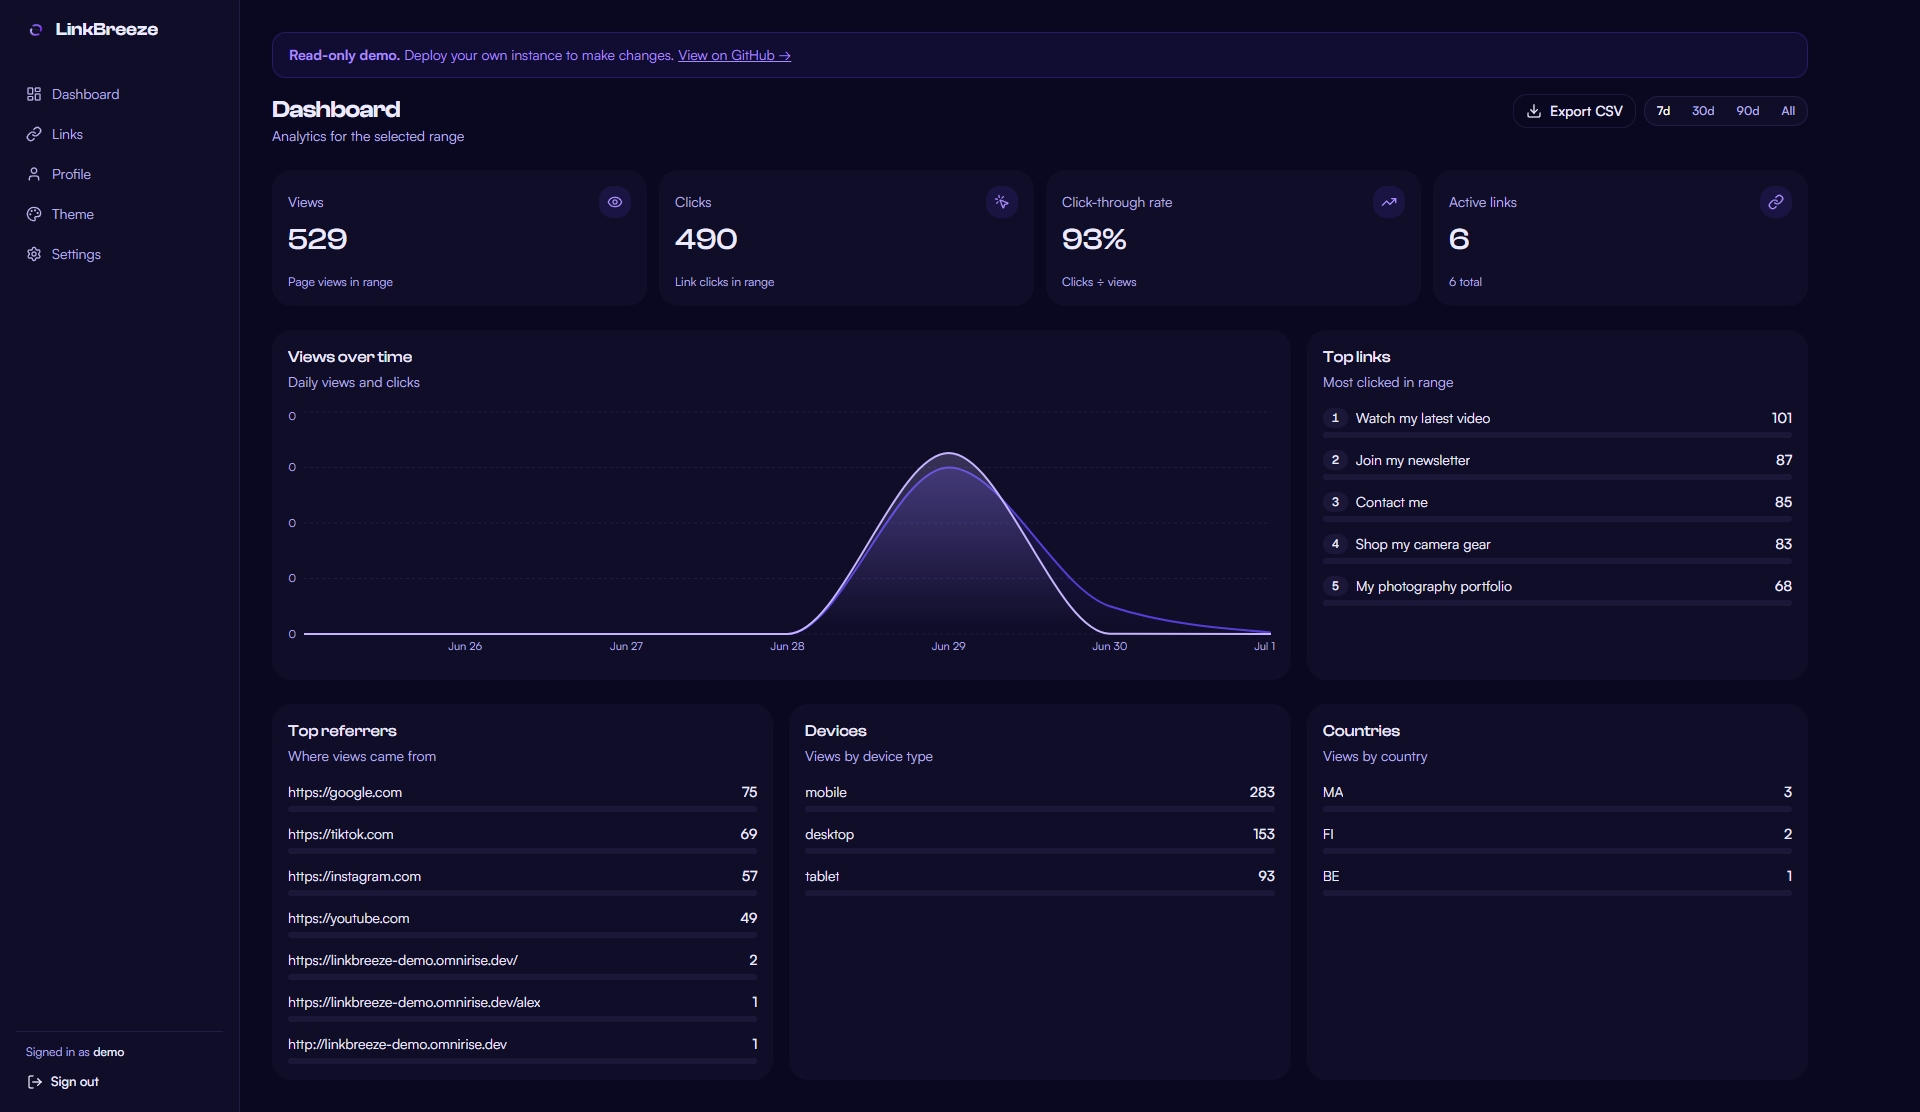Go to Profile in the sidebar
1920x1112 pixels.
point(120,174)
